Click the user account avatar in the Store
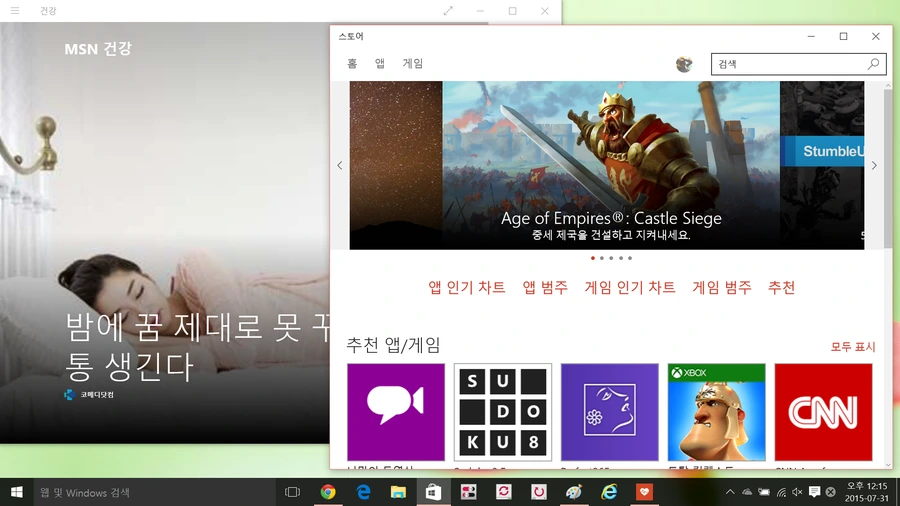The width and height of the screenshot is (900, 506). [x=684, y=64]
